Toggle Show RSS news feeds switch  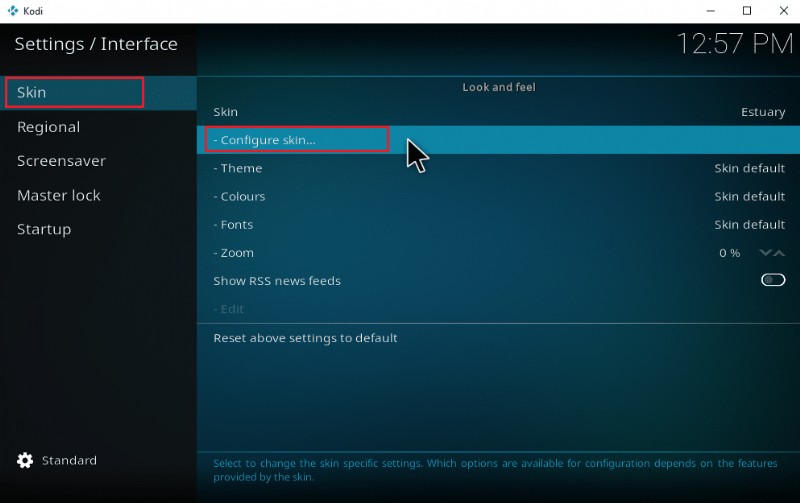[x=773, y=280]
